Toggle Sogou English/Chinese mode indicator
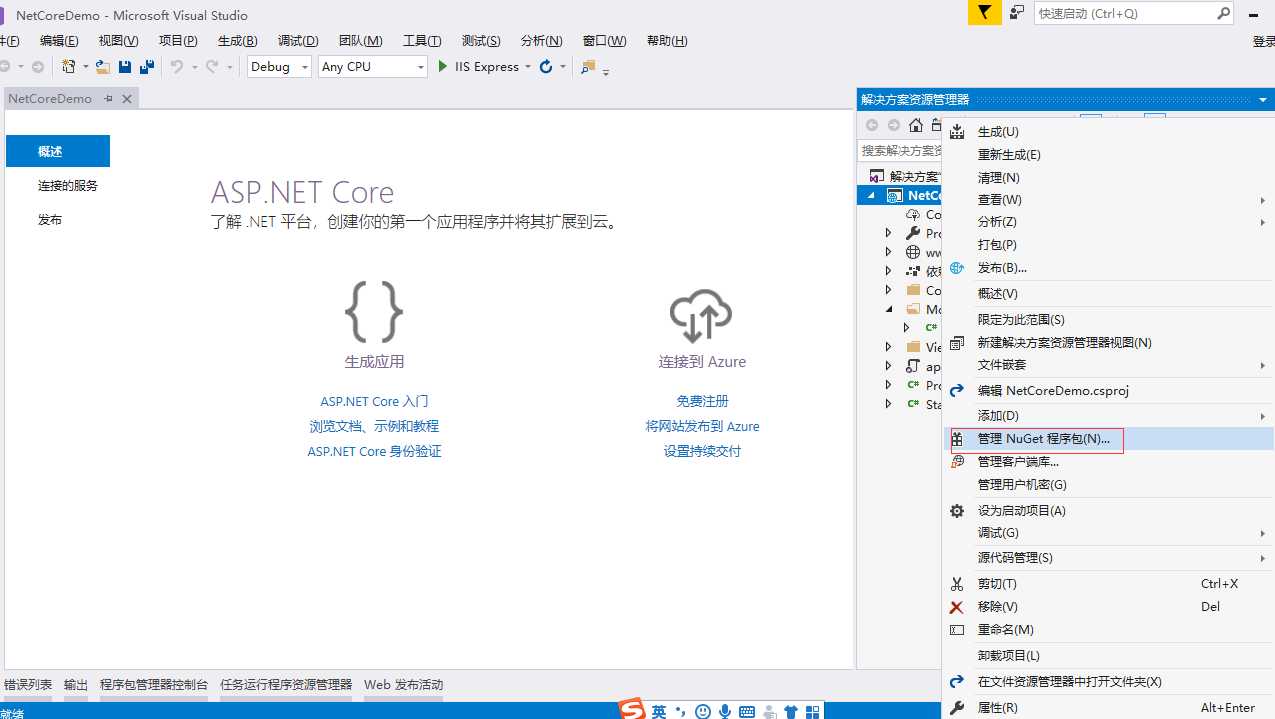 pos(659,711)
